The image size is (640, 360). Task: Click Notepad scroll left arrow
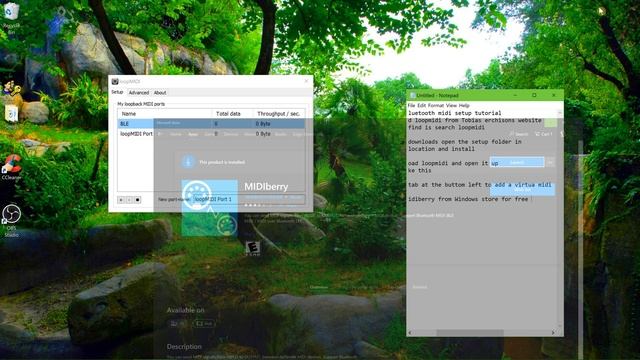pos(410,333)
